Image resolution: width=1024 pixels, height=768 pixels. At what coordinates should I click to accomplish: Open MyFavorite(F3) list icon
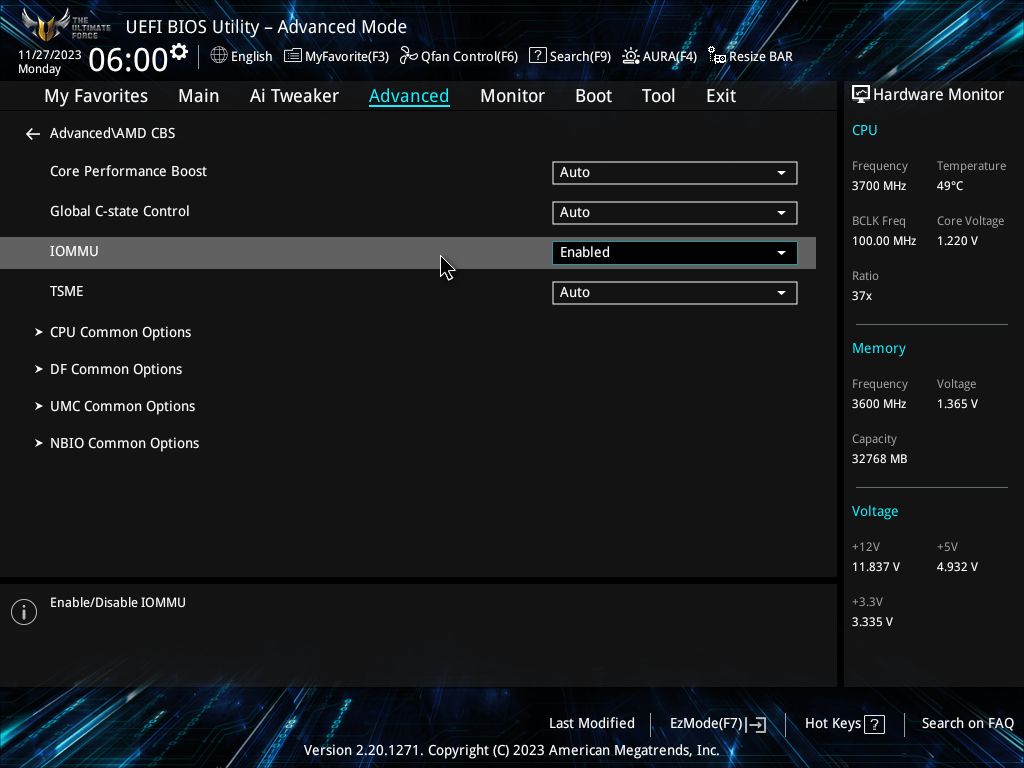tap(293, 56)
